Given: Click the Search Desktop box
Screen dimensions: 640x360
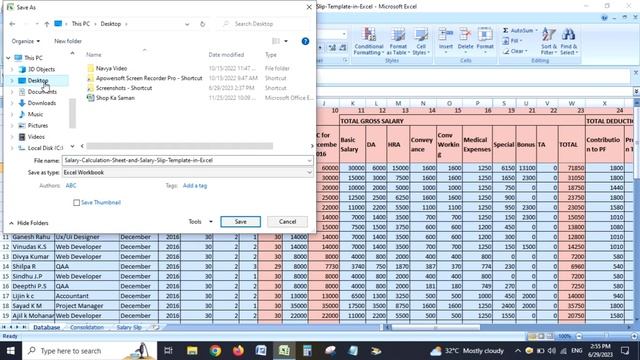Looking at the screenshot, I should click(264, 24).
